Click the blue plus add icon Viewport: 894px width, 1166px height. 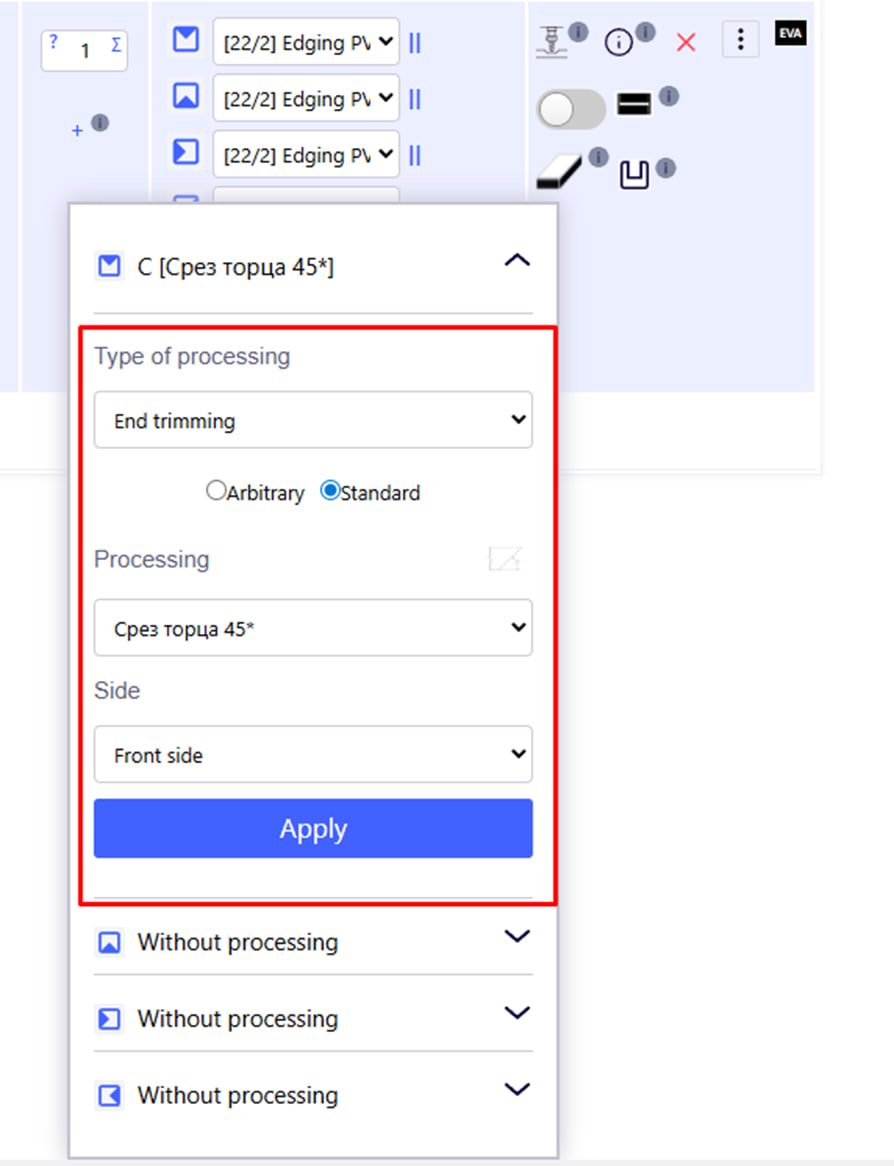77,131
